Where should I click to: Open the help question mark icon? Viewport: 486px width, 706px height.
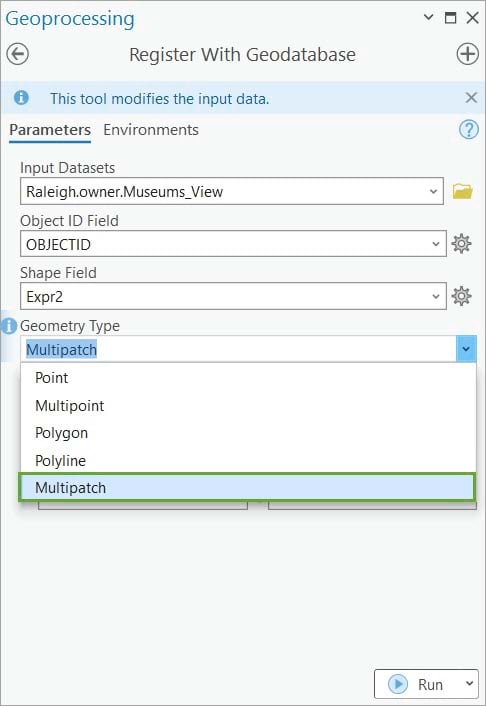coord(468,130)
